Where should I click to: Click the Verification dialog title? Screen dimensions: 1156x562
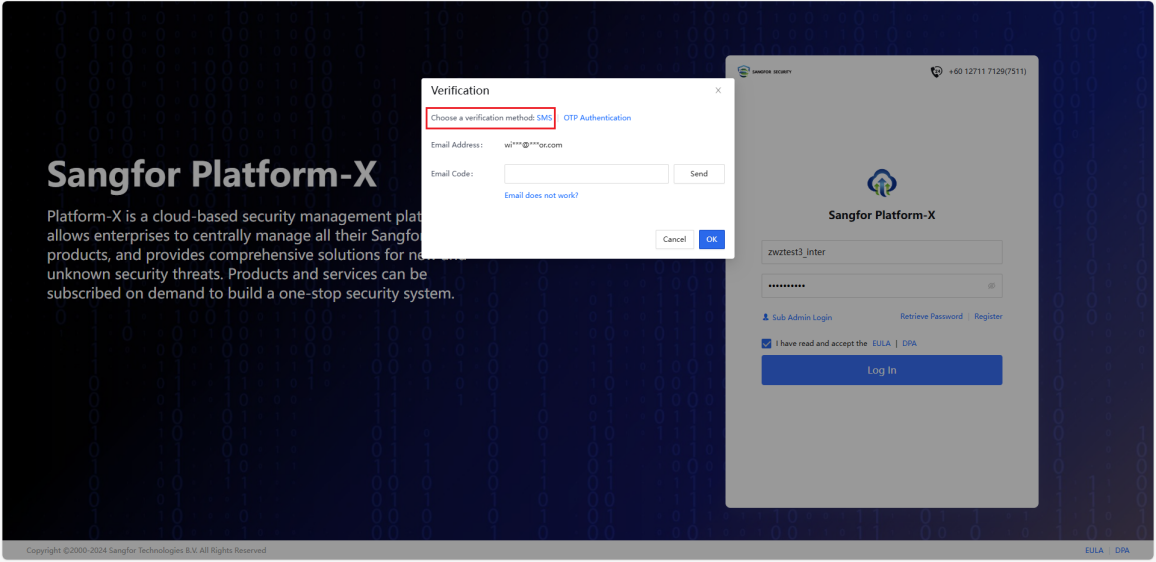[x=460, y=91]
